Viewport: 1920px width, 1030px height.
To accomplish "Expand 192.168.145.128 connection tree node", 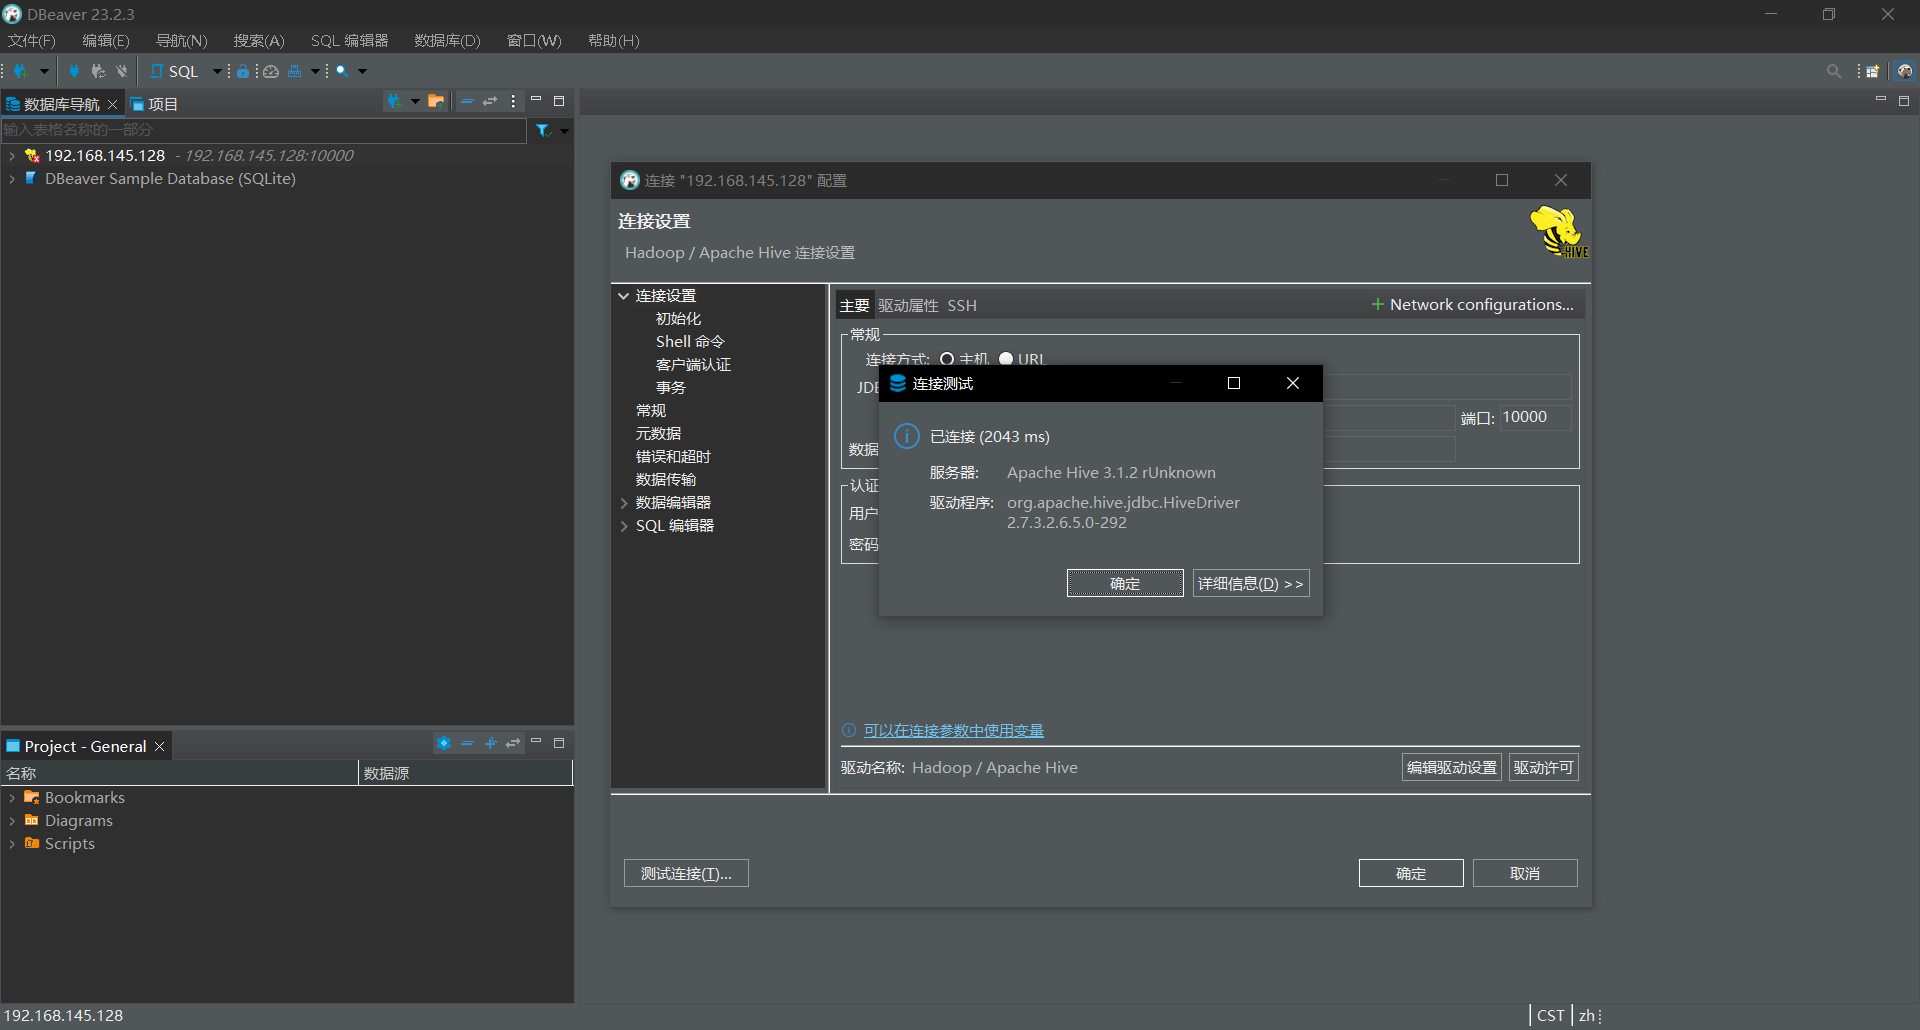I will [x=11, y=156].
